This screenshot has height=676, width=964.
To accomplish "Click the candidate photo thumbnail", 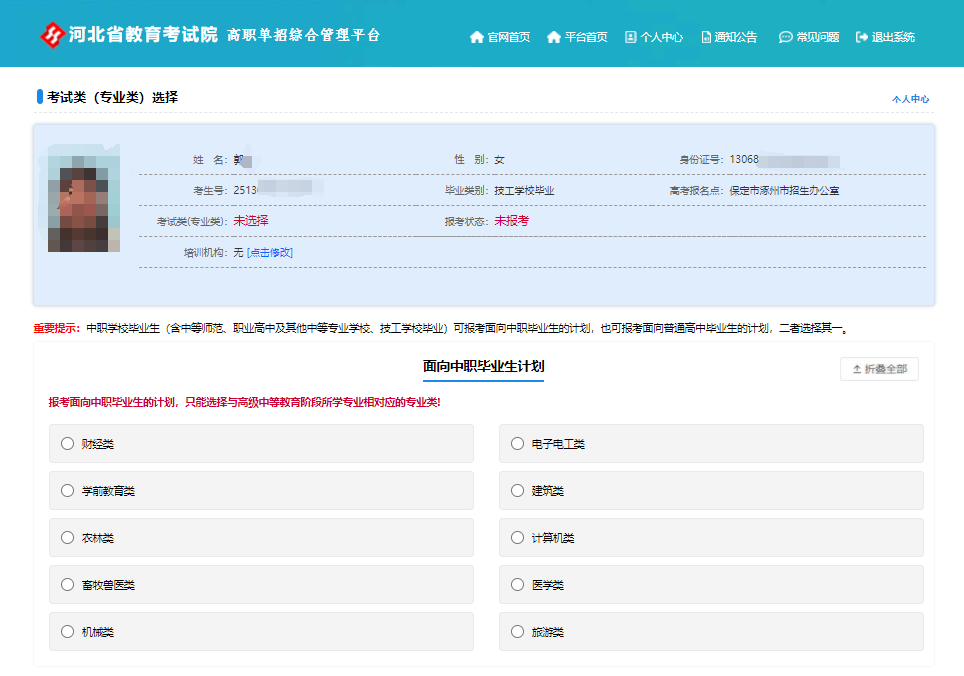I will click(84, 203).
